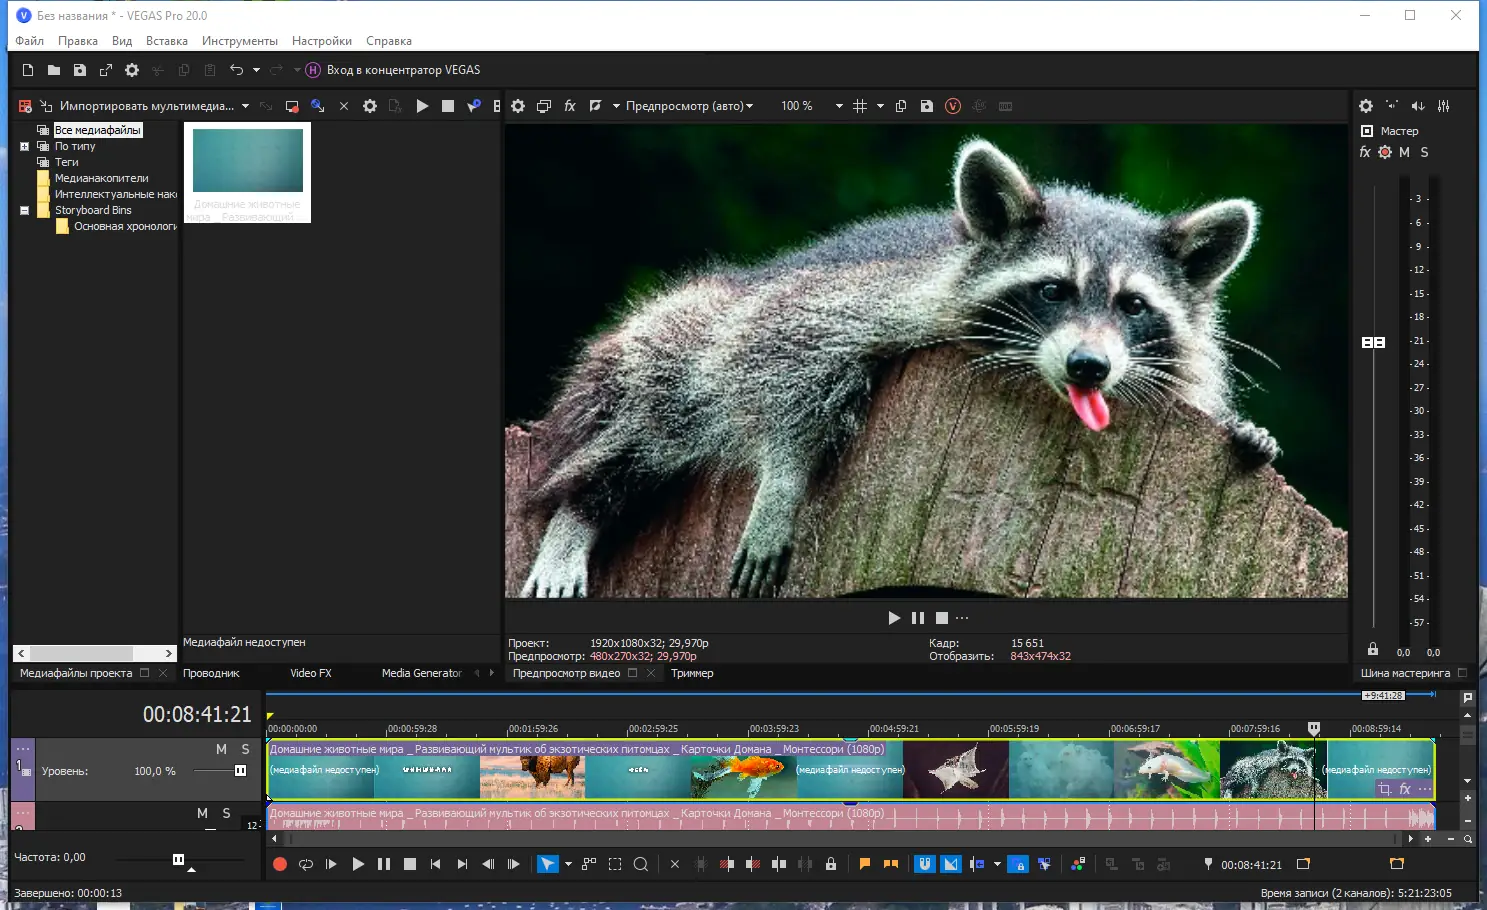Screen dimensions: 1487x910
Task: Switch to the Video FX tab
Action: click(x=310, y=673)
